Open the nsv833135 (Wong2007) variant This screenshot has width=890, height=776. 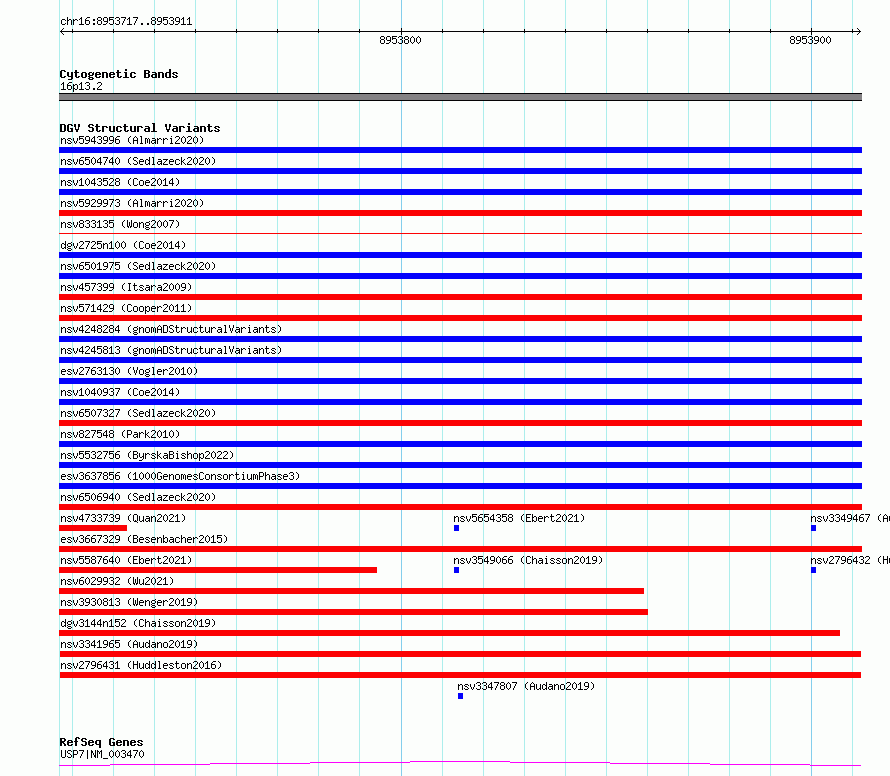click(x=120, y=224)
